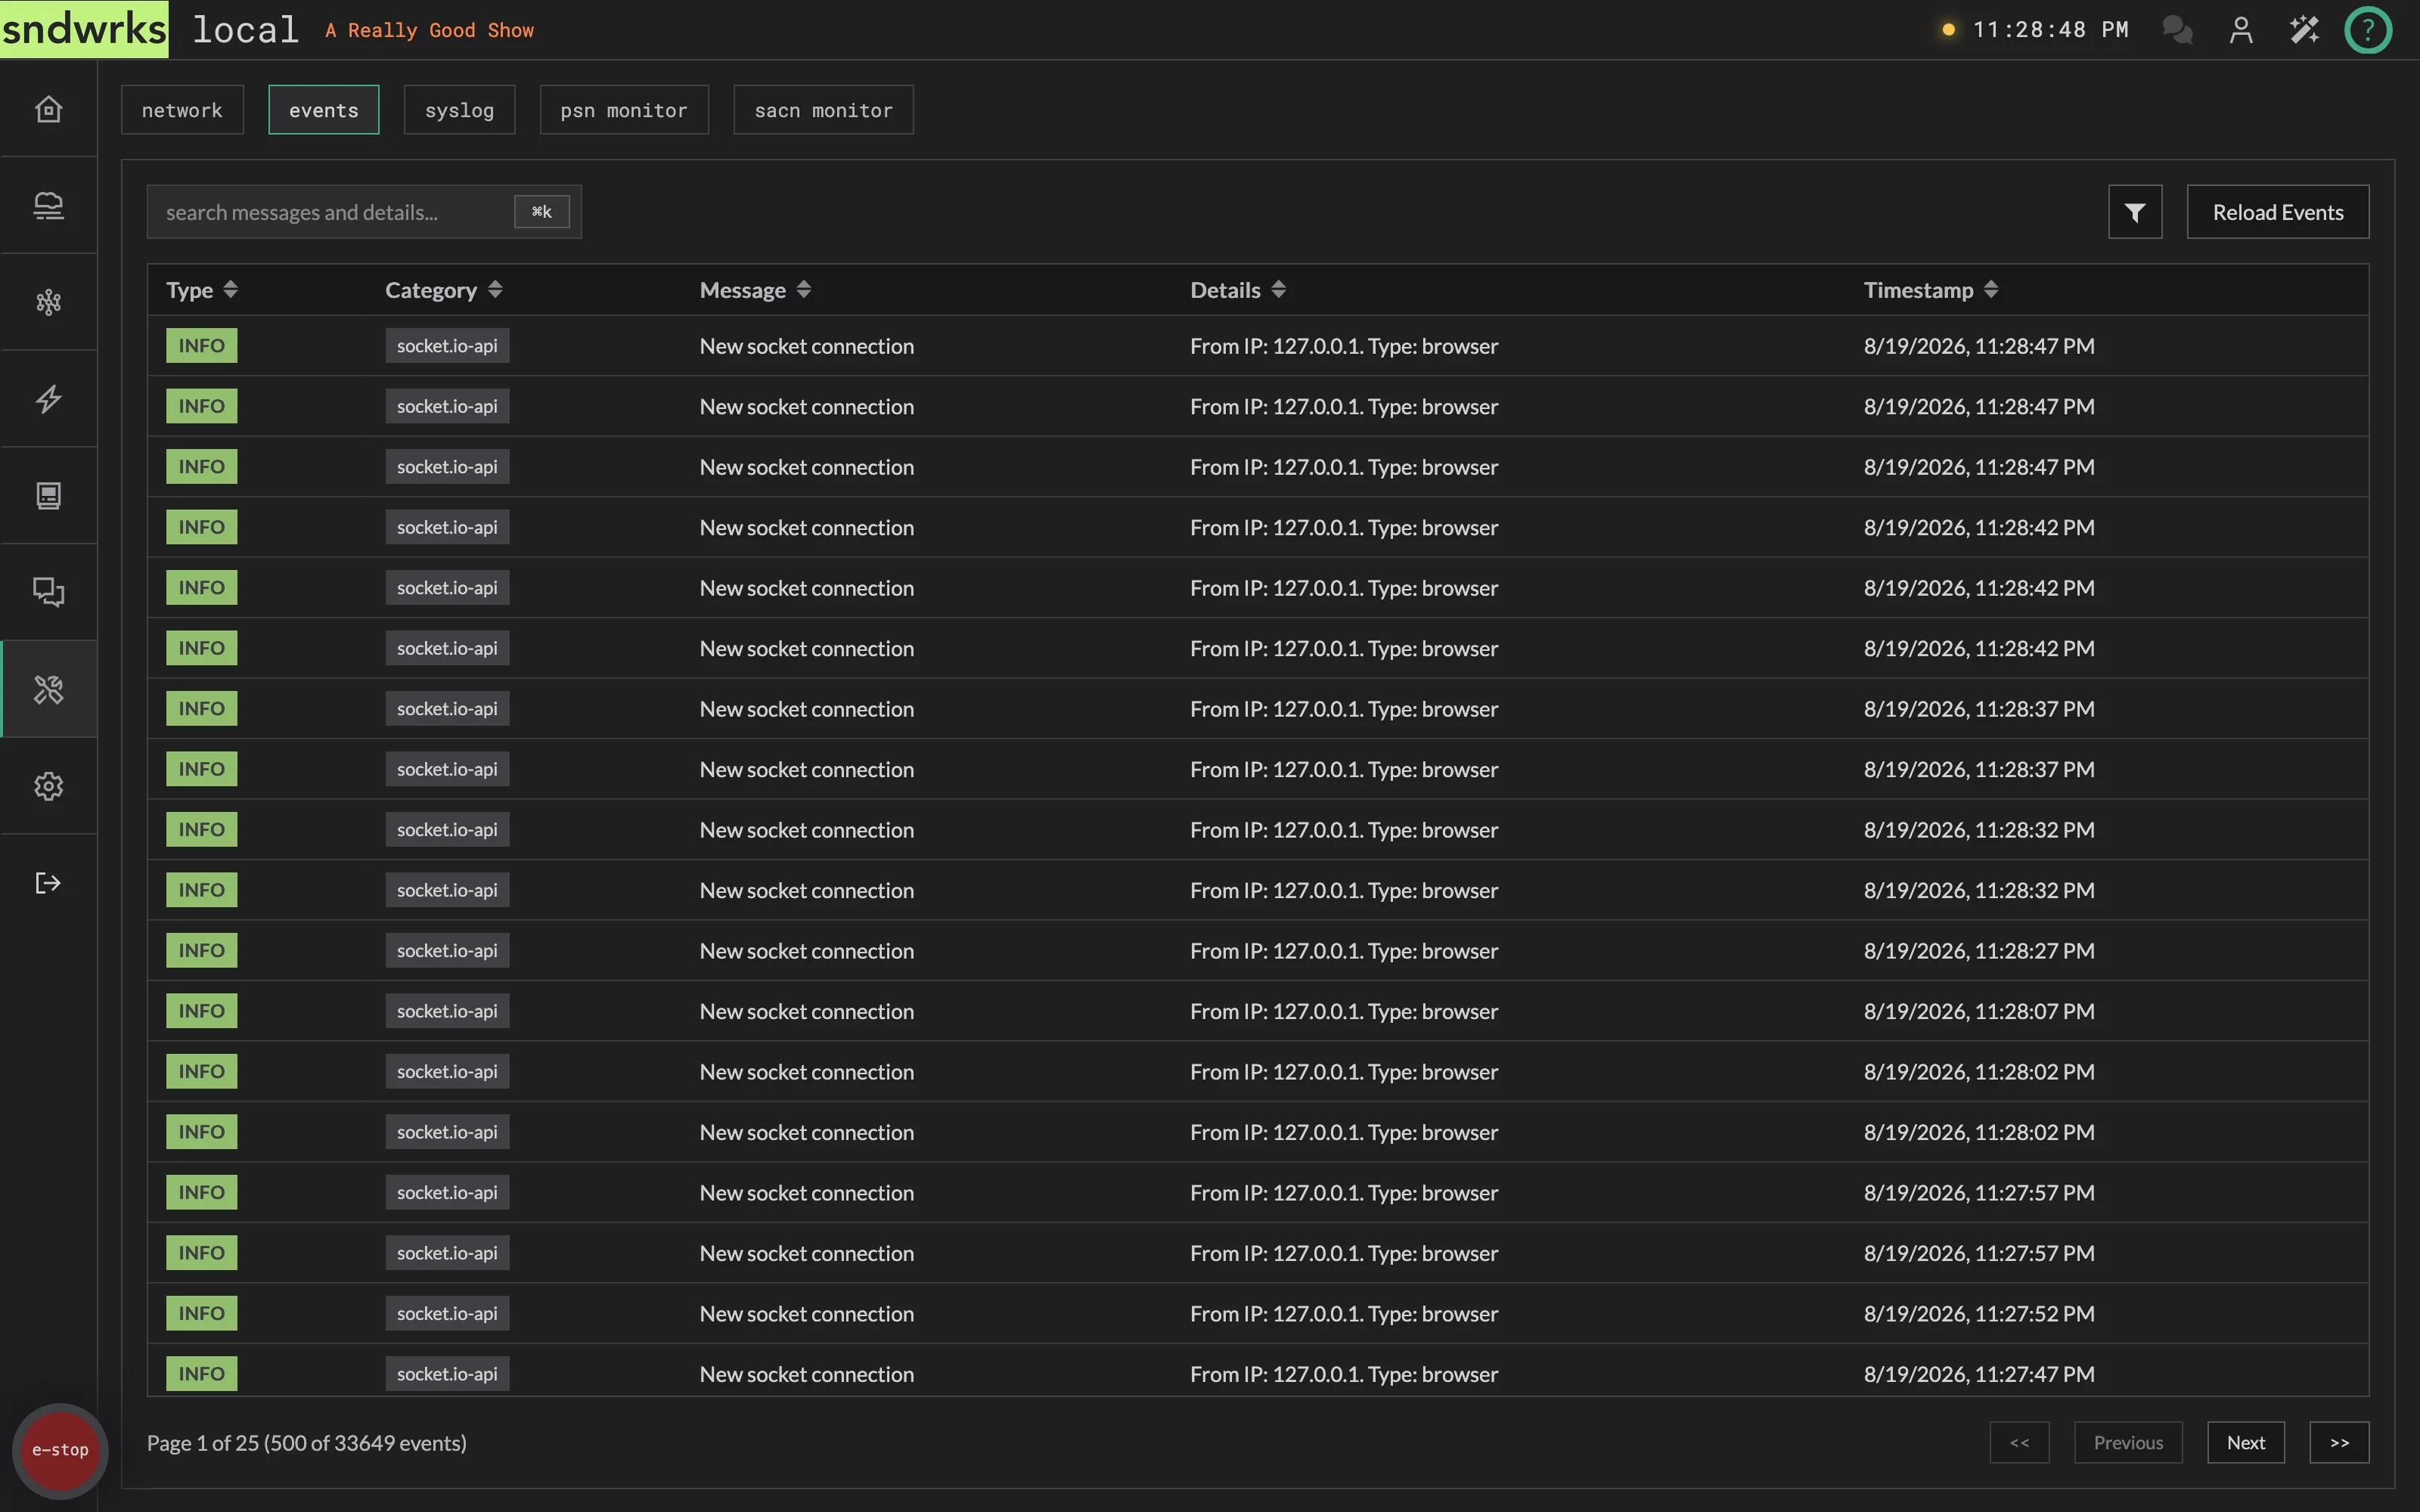2420x1512 pixels.
Task: Open the lightning bolt sidebar icon
Action: point(48,399)
